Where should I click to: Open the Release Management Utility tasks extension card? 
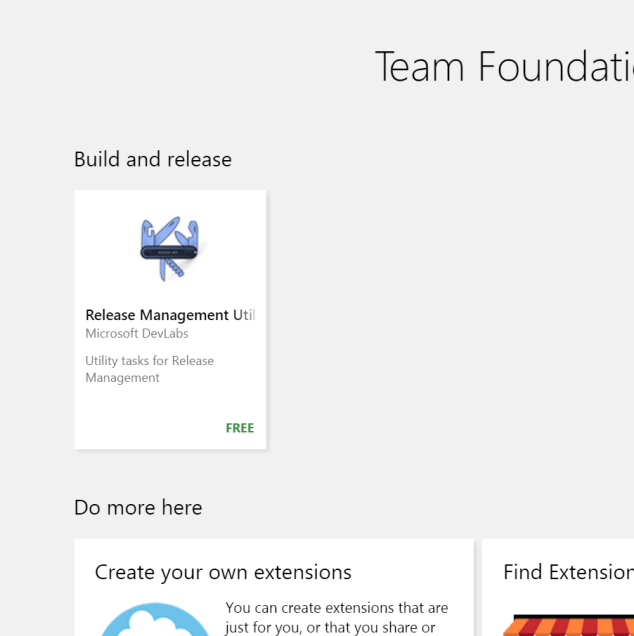coord(170,319)
